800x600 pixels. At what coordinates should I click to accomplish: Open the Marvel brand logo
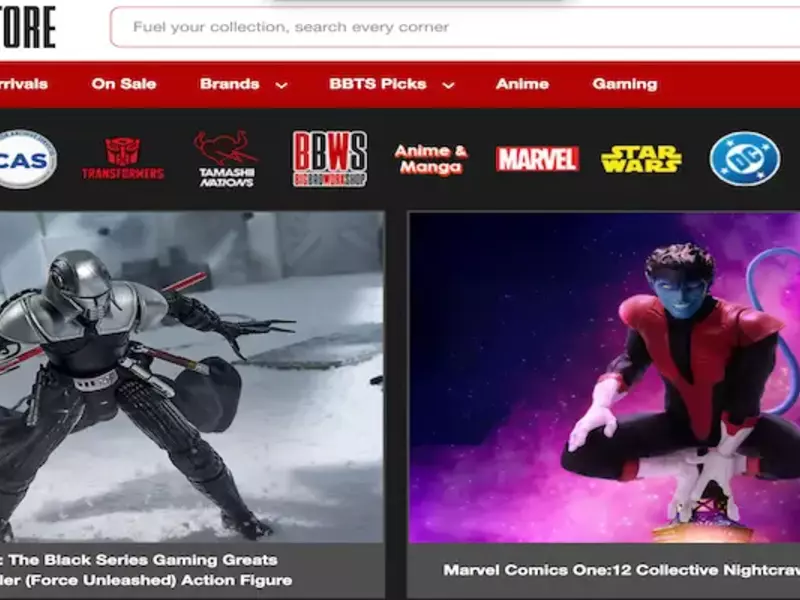click(537, 159)
